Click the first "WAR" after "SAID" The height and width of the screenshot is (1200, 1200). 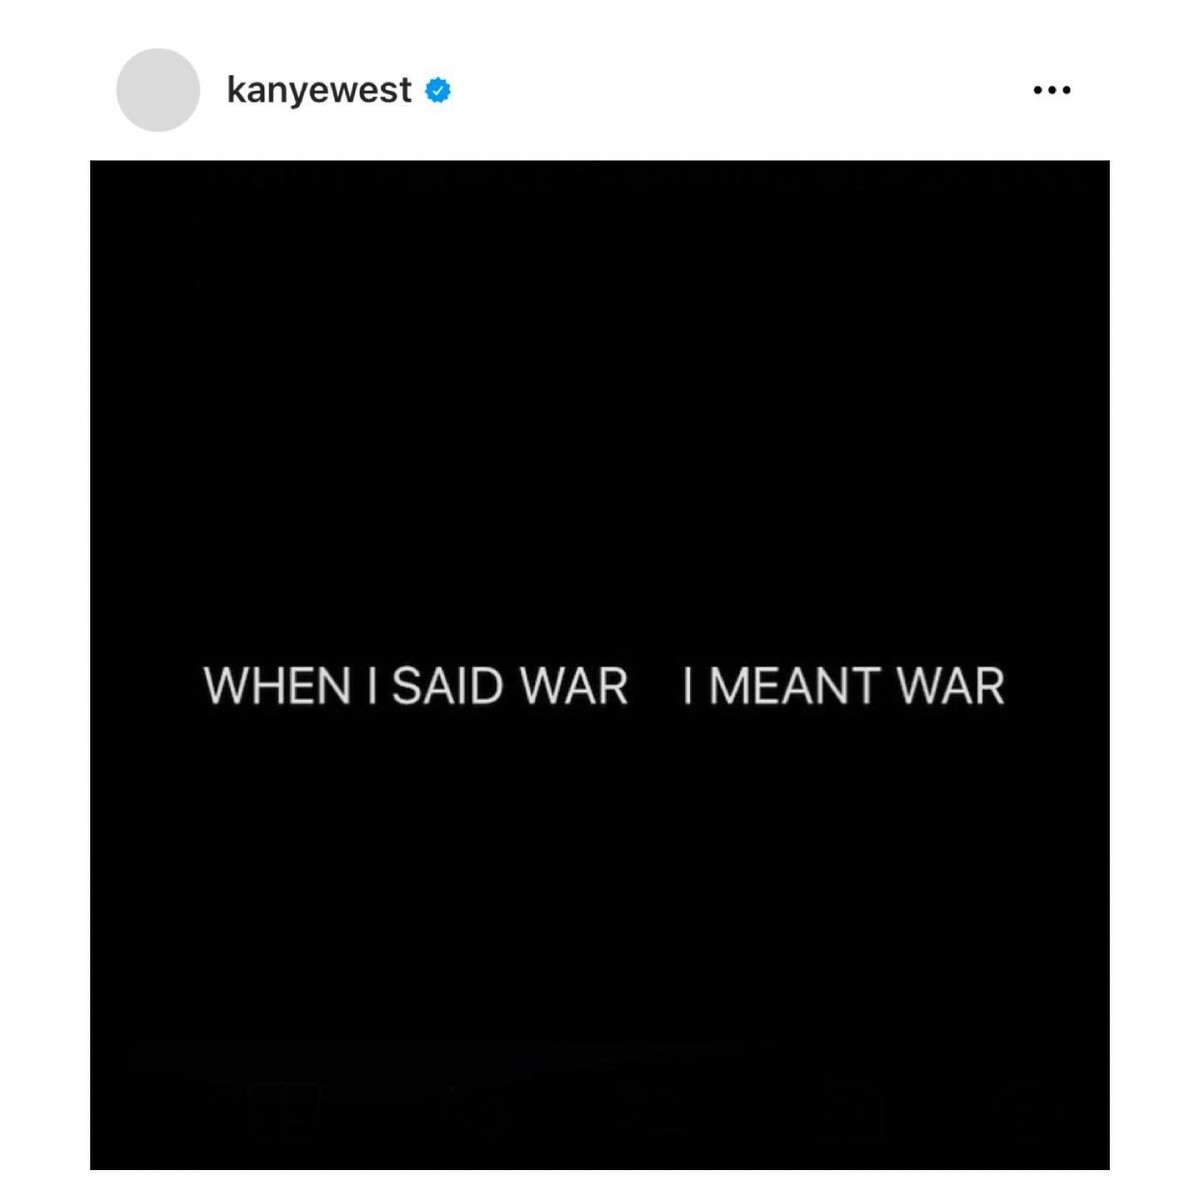point(575,686)
